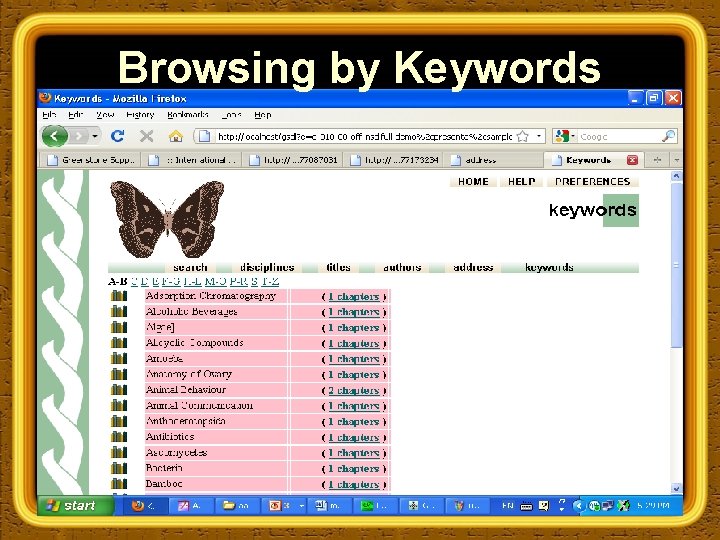Go to the Firefox Home icon
The image size is (720, 540).
(175, 136)
